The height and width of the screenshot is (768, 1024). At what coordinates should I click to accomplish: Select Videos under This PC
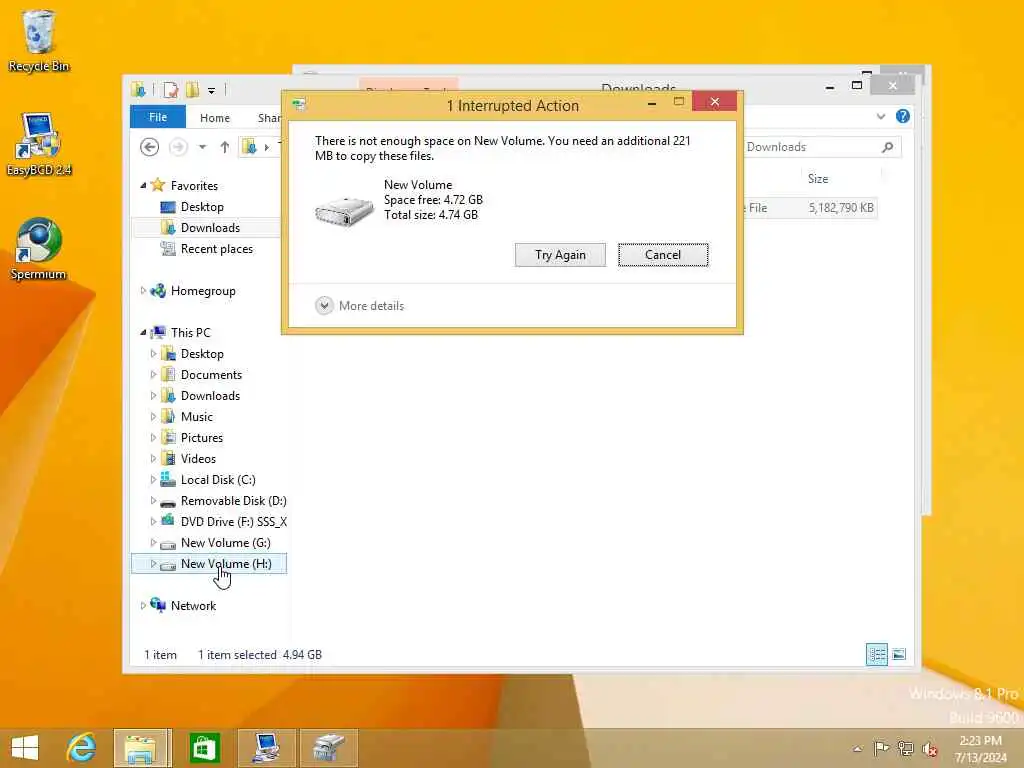coord(198,458)
